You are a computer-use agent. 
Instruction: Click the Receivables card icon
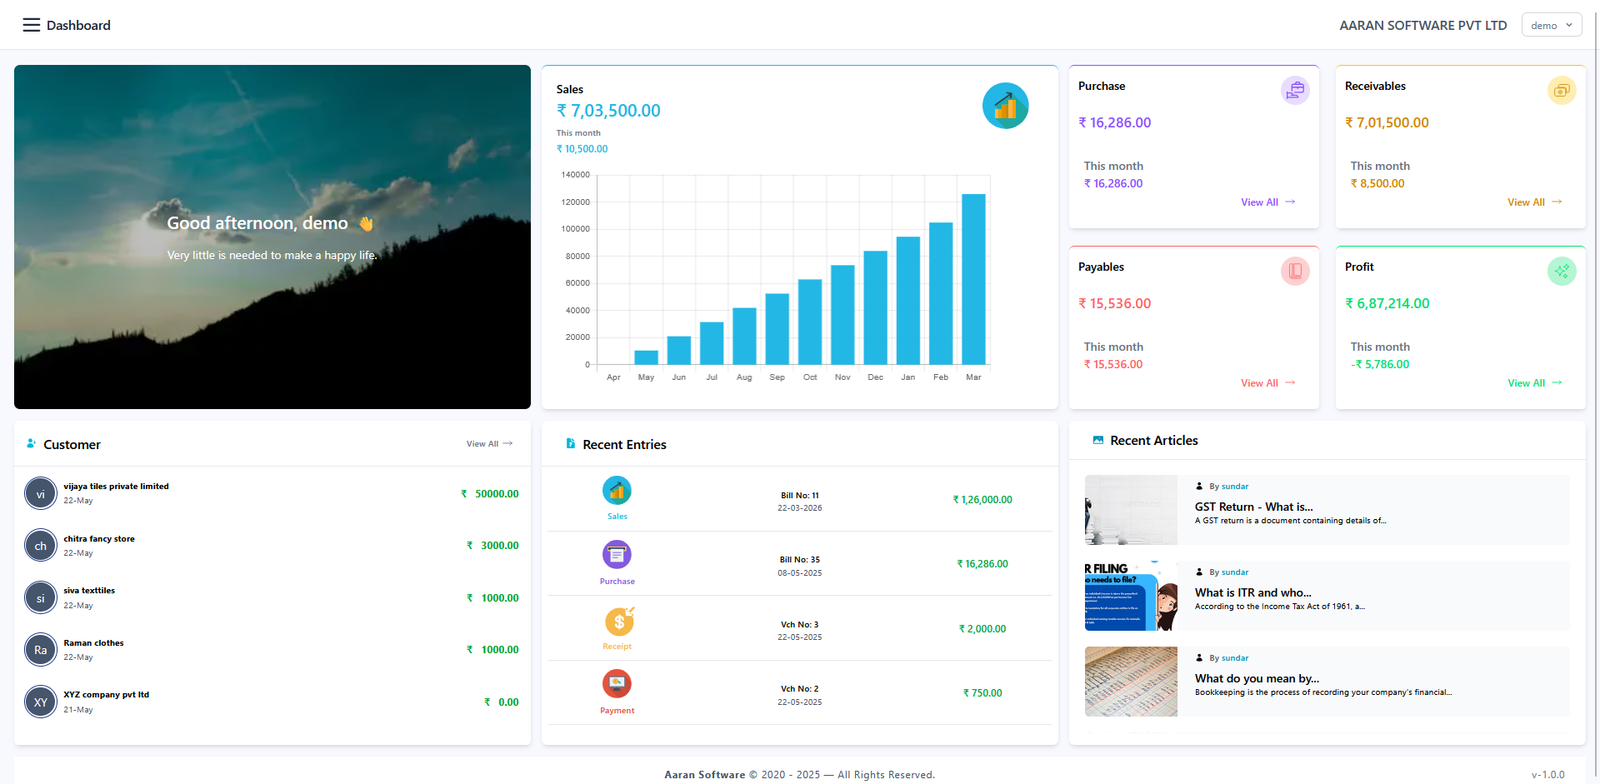pyautogui.click(x=1561, y=90)
